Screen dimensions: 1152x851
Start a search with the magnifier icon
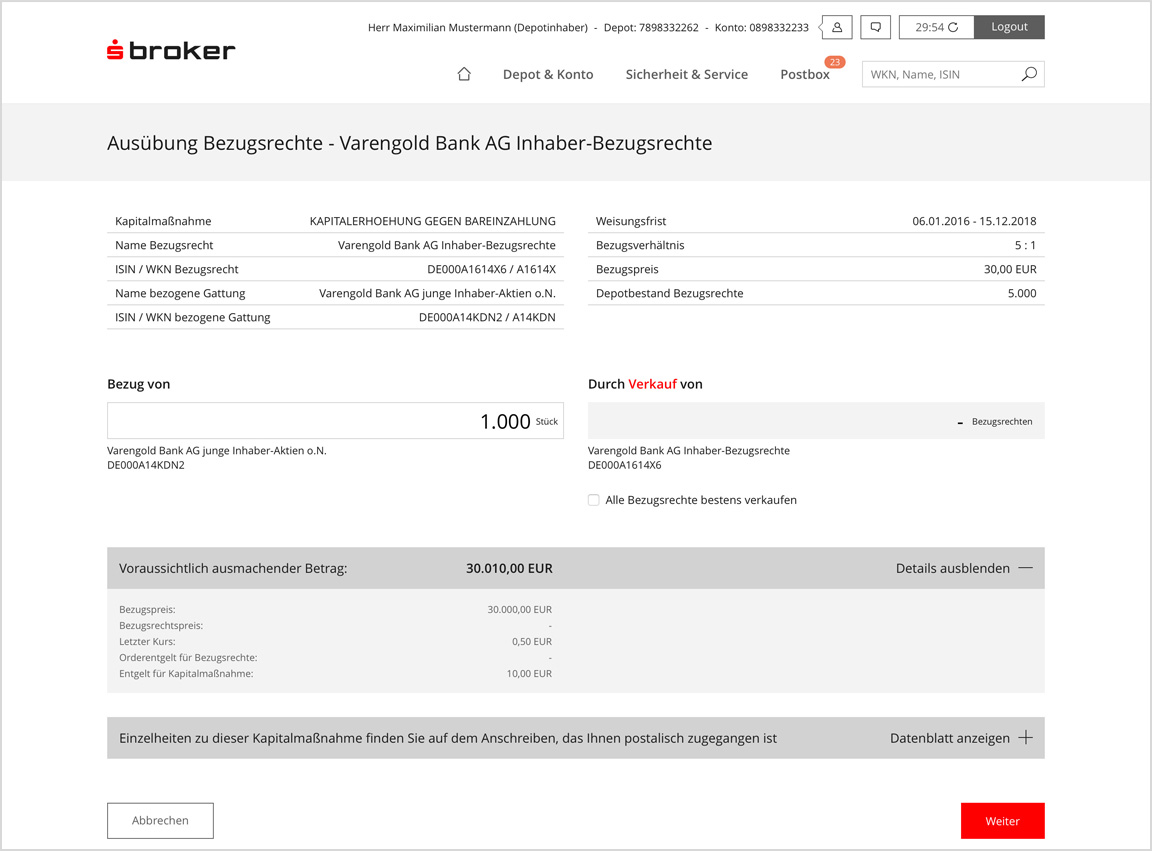point(1029,74)
